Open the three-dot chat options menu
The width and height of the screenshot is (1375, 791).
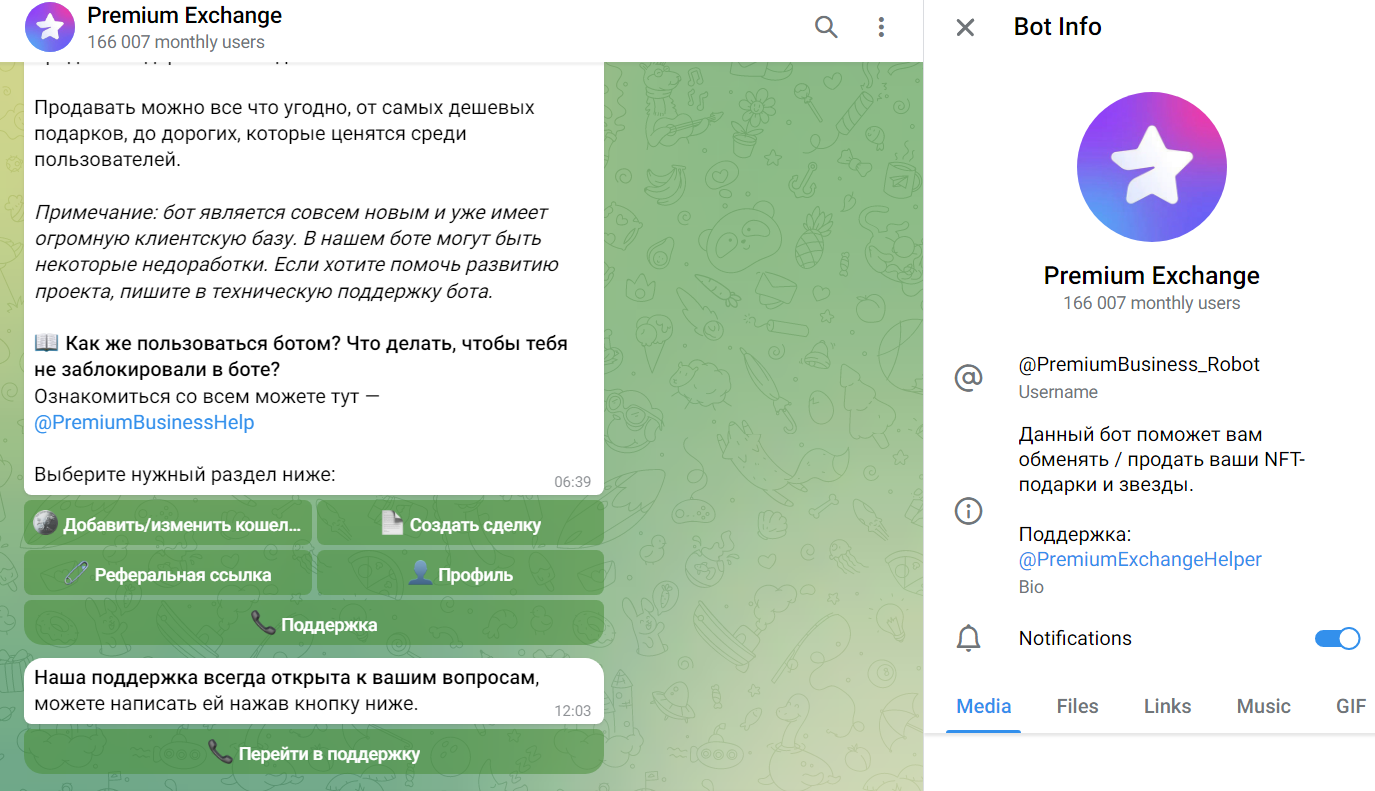point(881,27)
